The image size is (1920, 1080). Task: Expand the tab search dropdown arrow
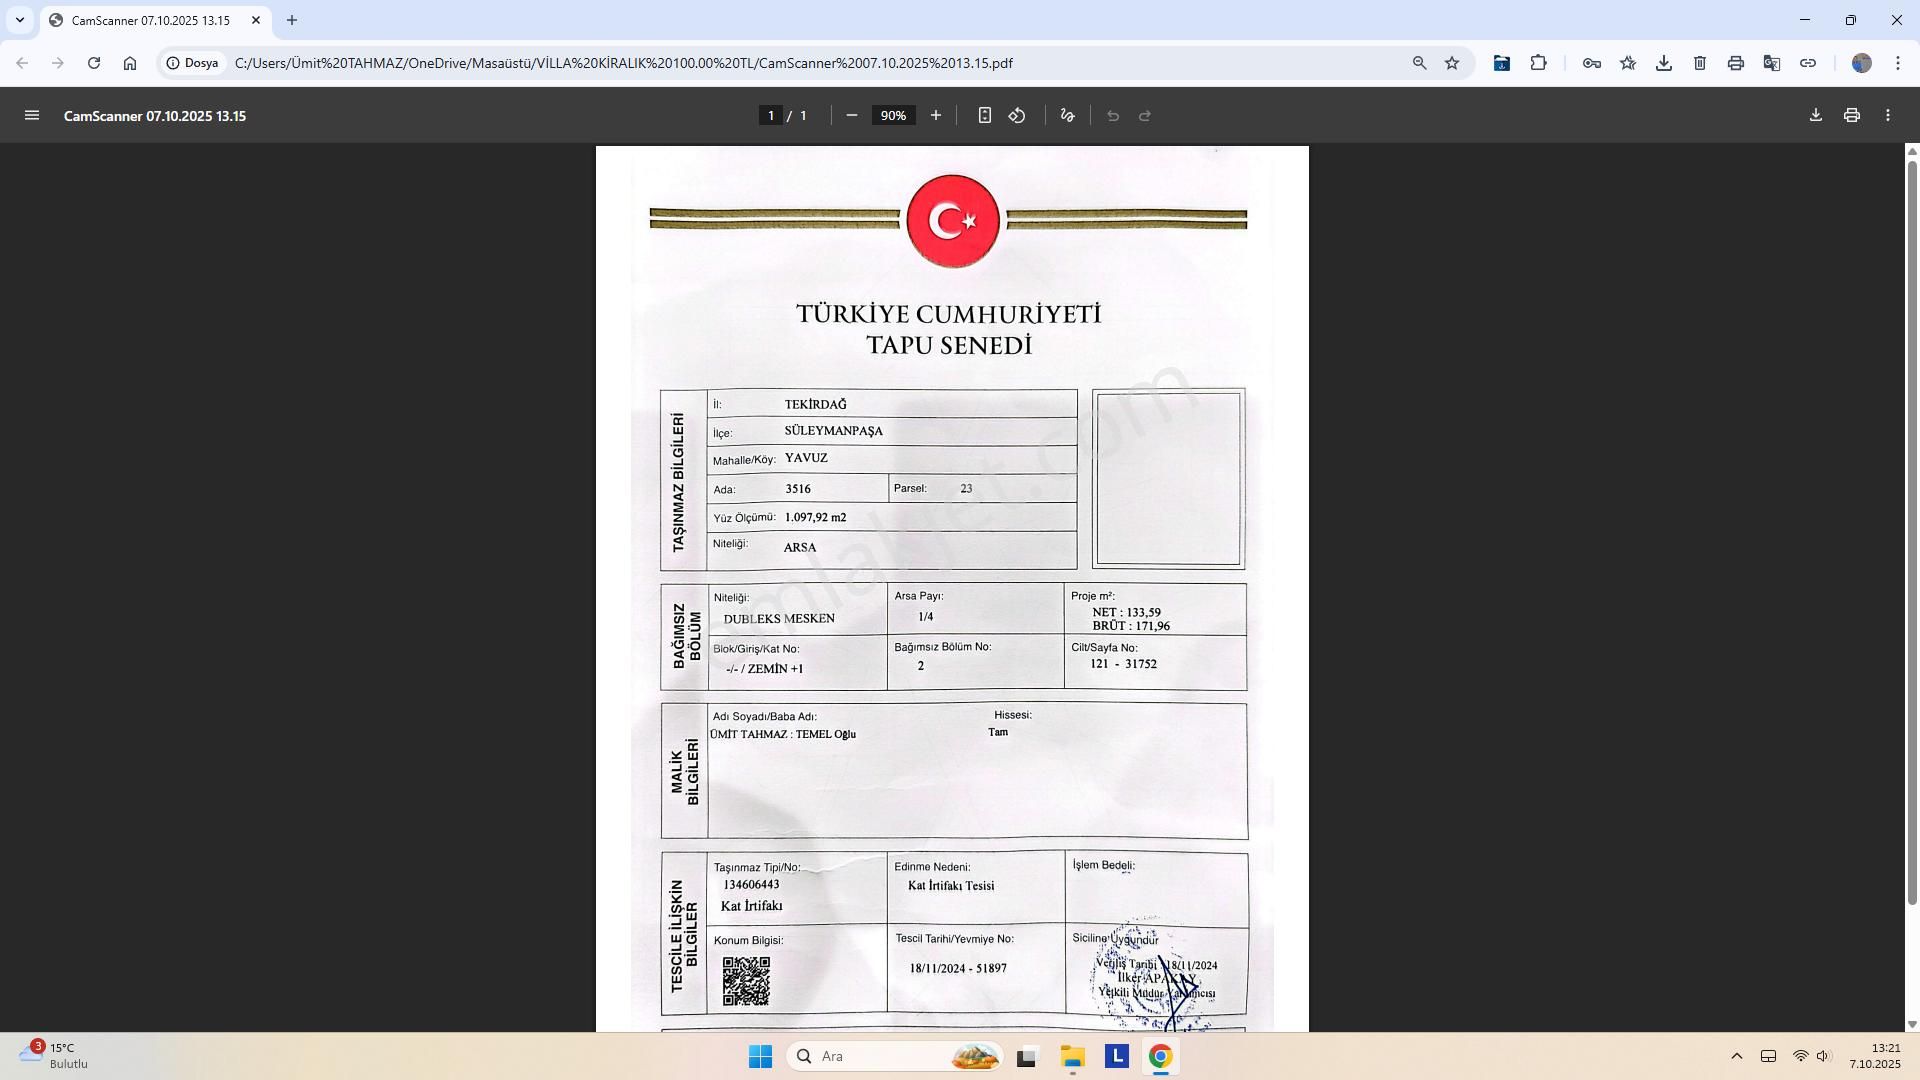(19, 20)
